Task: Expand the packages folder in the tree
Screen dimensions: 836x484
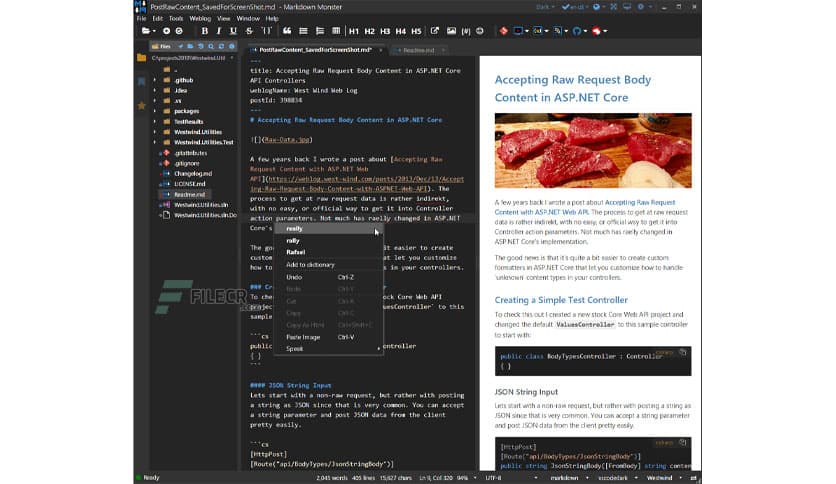Action: (153, 111)
